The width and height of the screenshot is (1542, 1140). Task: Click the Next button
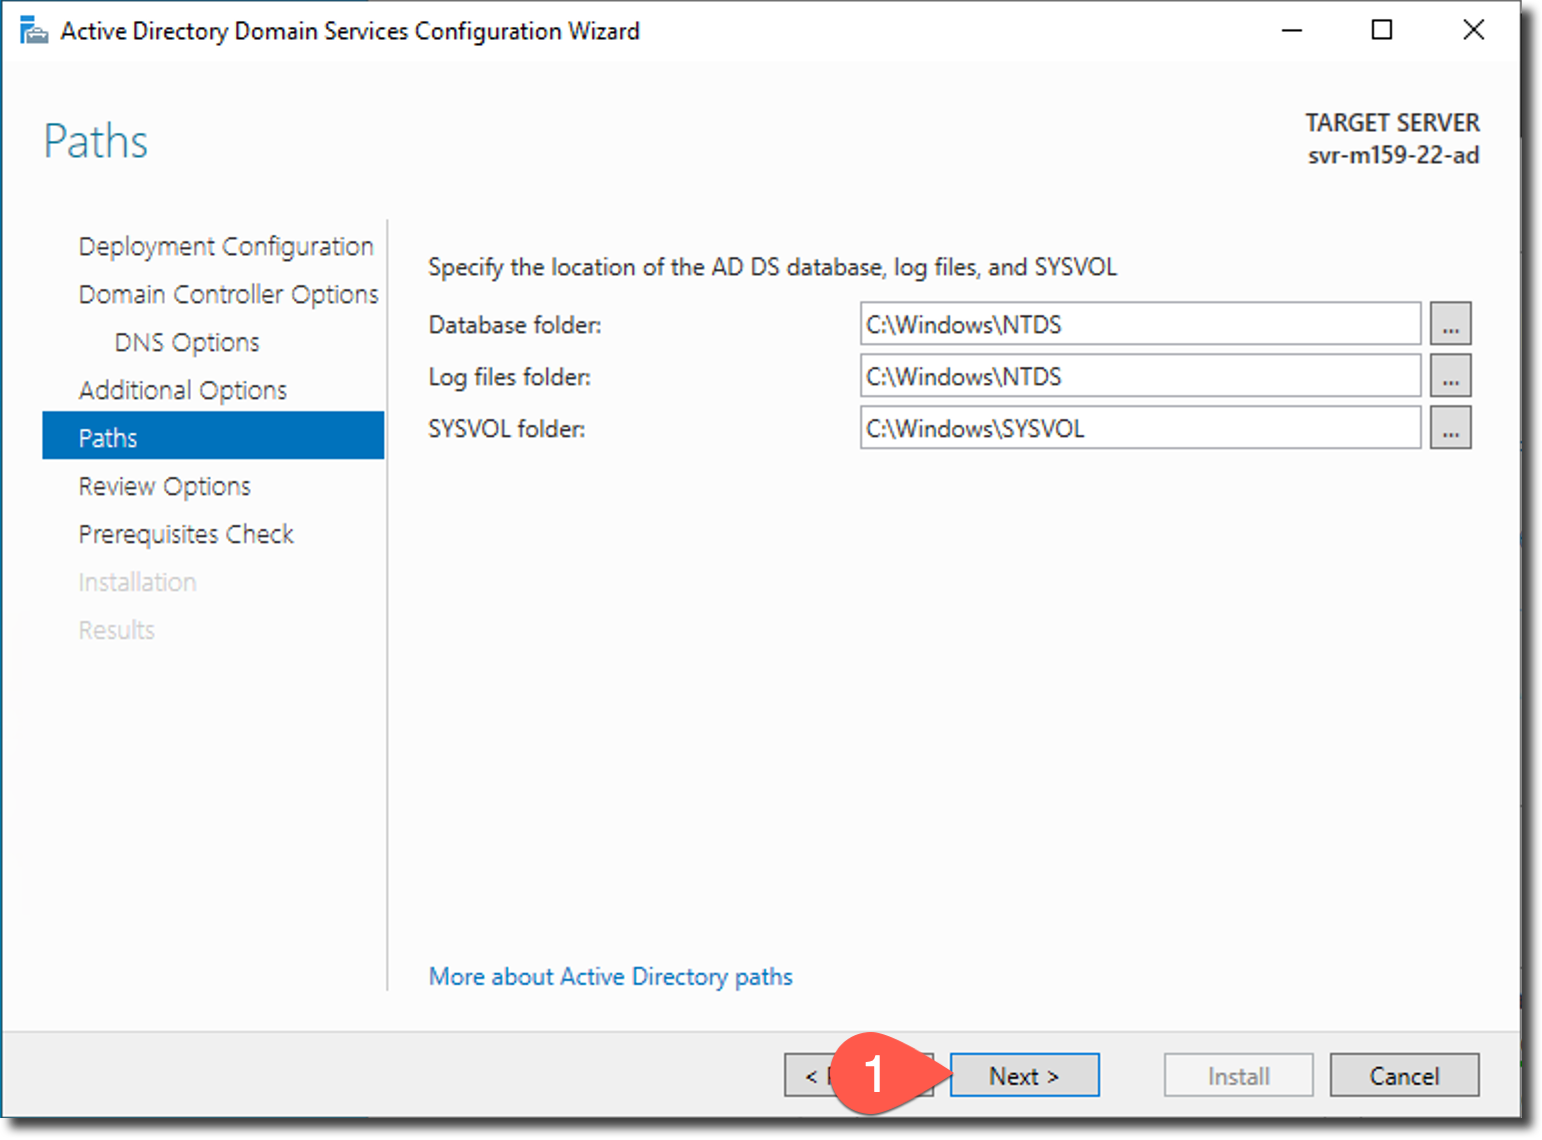pos(1024,1075)
